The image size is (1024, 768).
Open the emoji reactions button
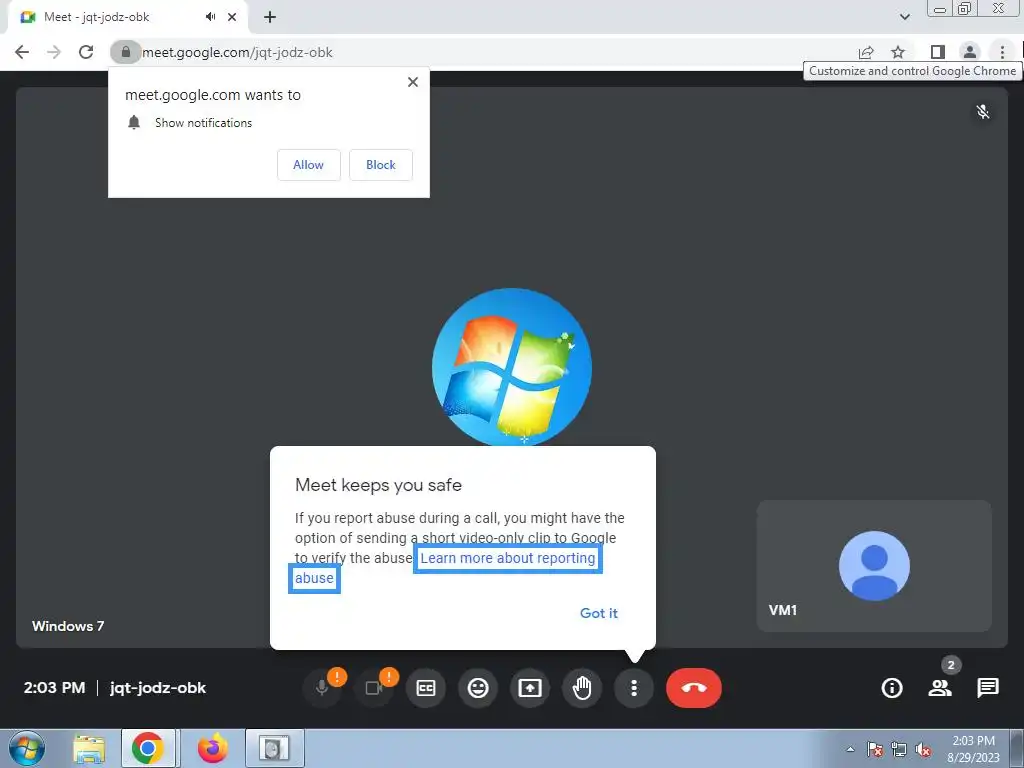478,688
